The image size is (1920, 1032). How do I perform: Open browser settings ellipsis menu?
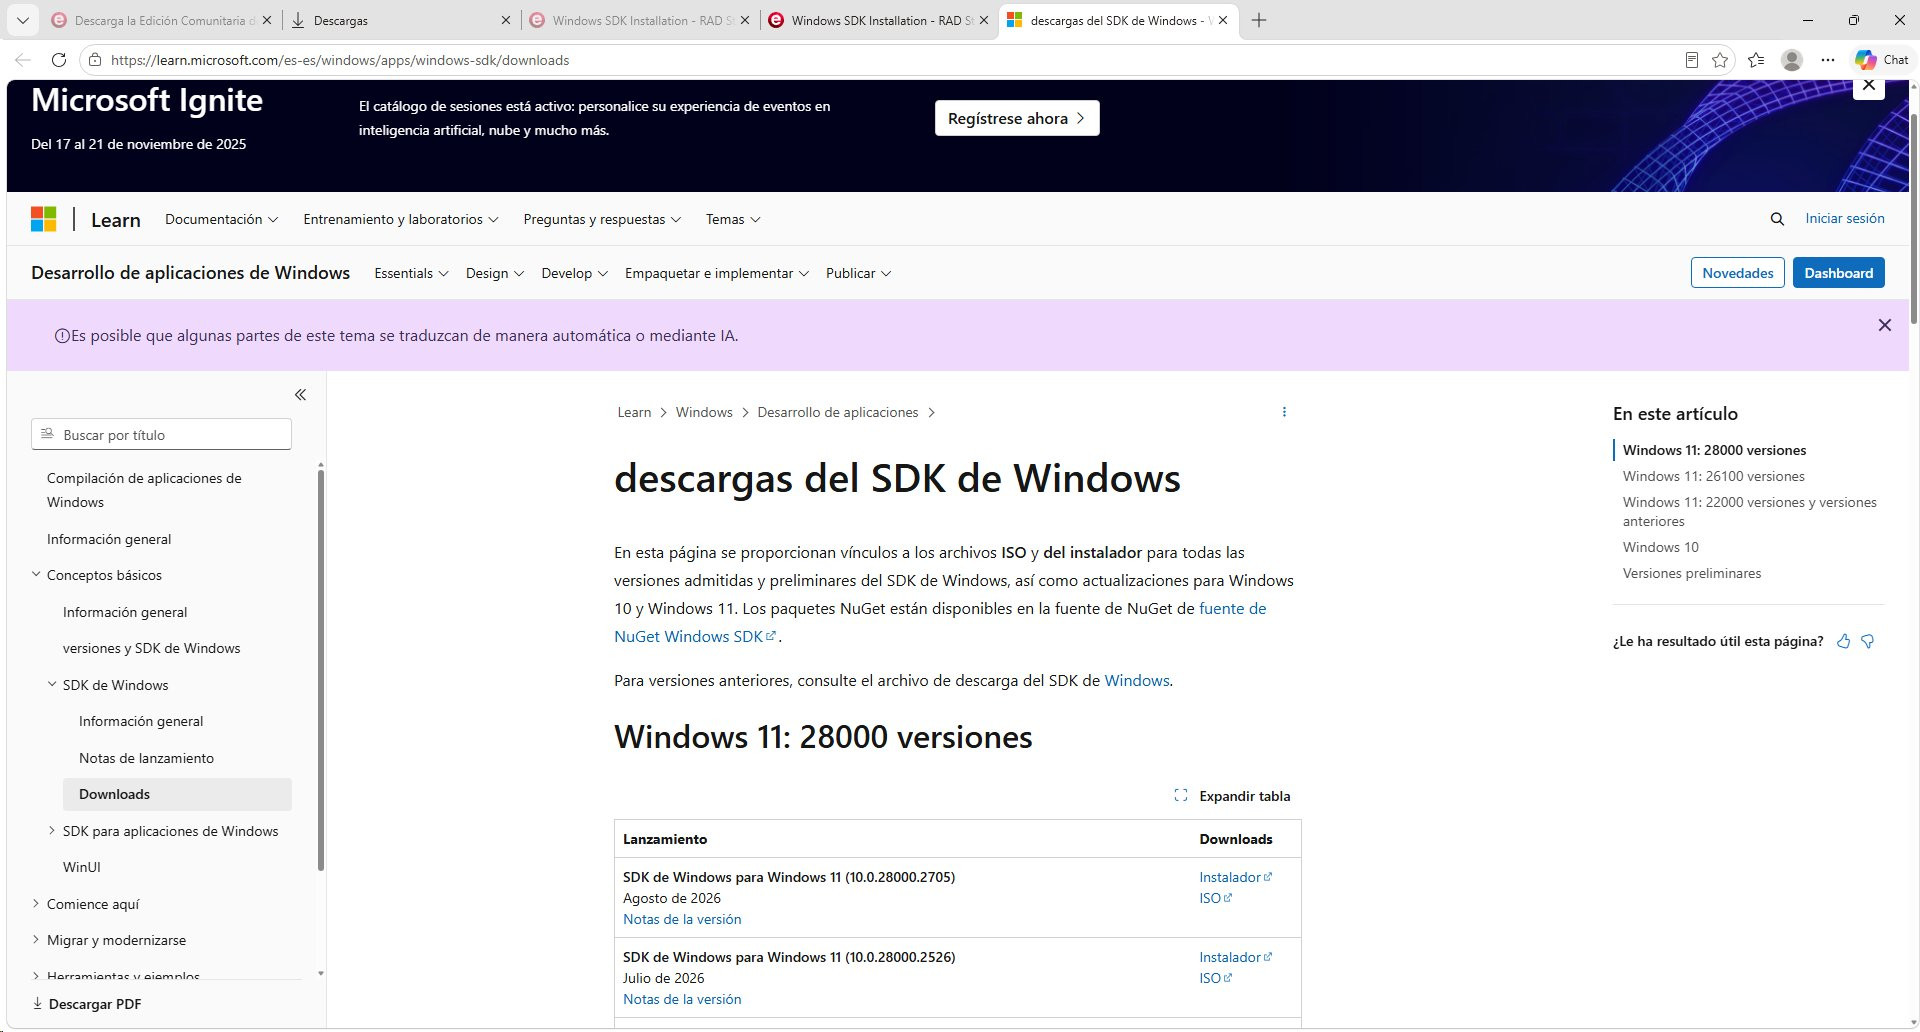click(x=1828, y=60)
